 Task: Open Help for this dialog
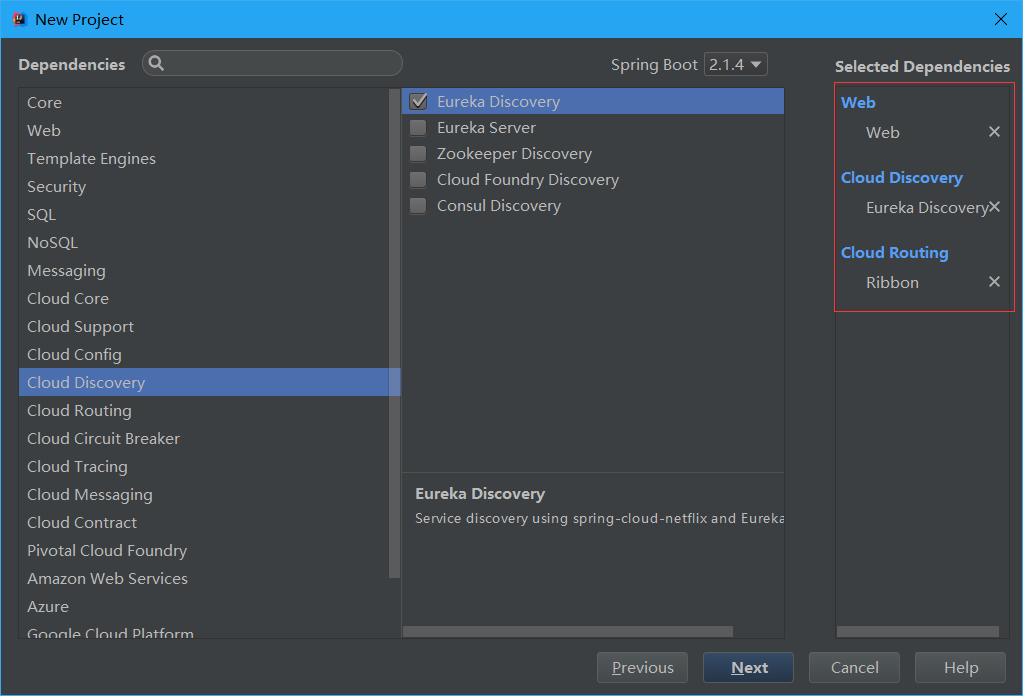click(960, 667)
